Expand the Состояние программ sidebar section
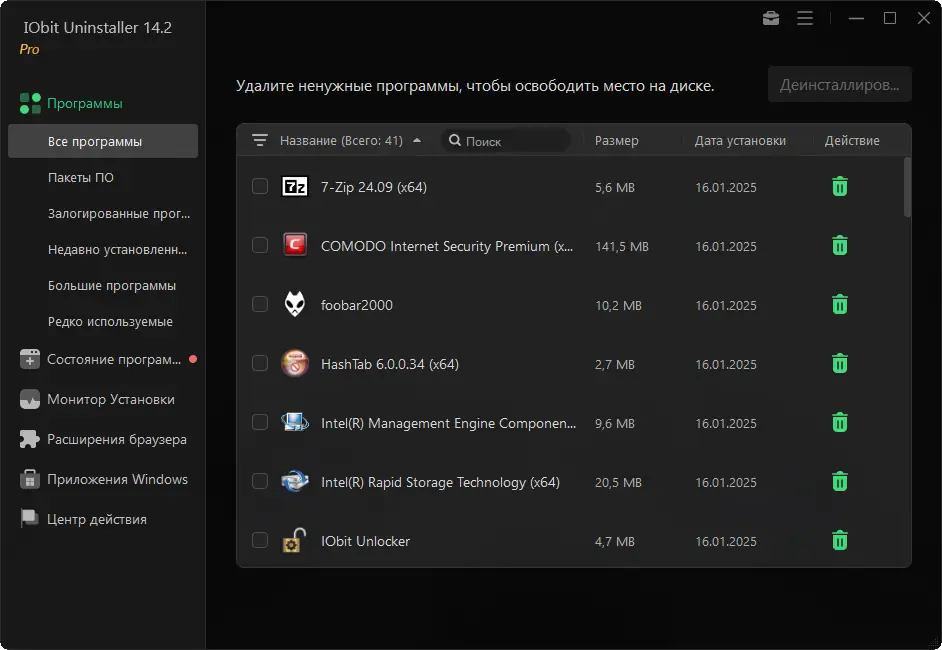Screen dimensions: 942x650 114,359
